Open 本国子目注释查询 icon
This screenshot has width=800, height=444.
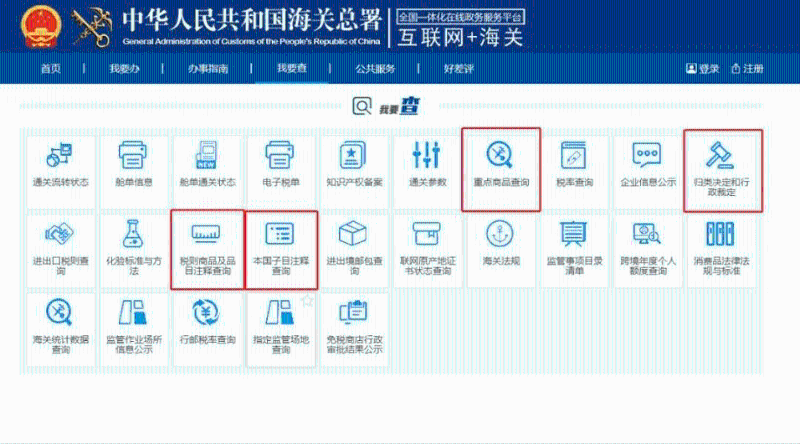click(x=280, y=234)
